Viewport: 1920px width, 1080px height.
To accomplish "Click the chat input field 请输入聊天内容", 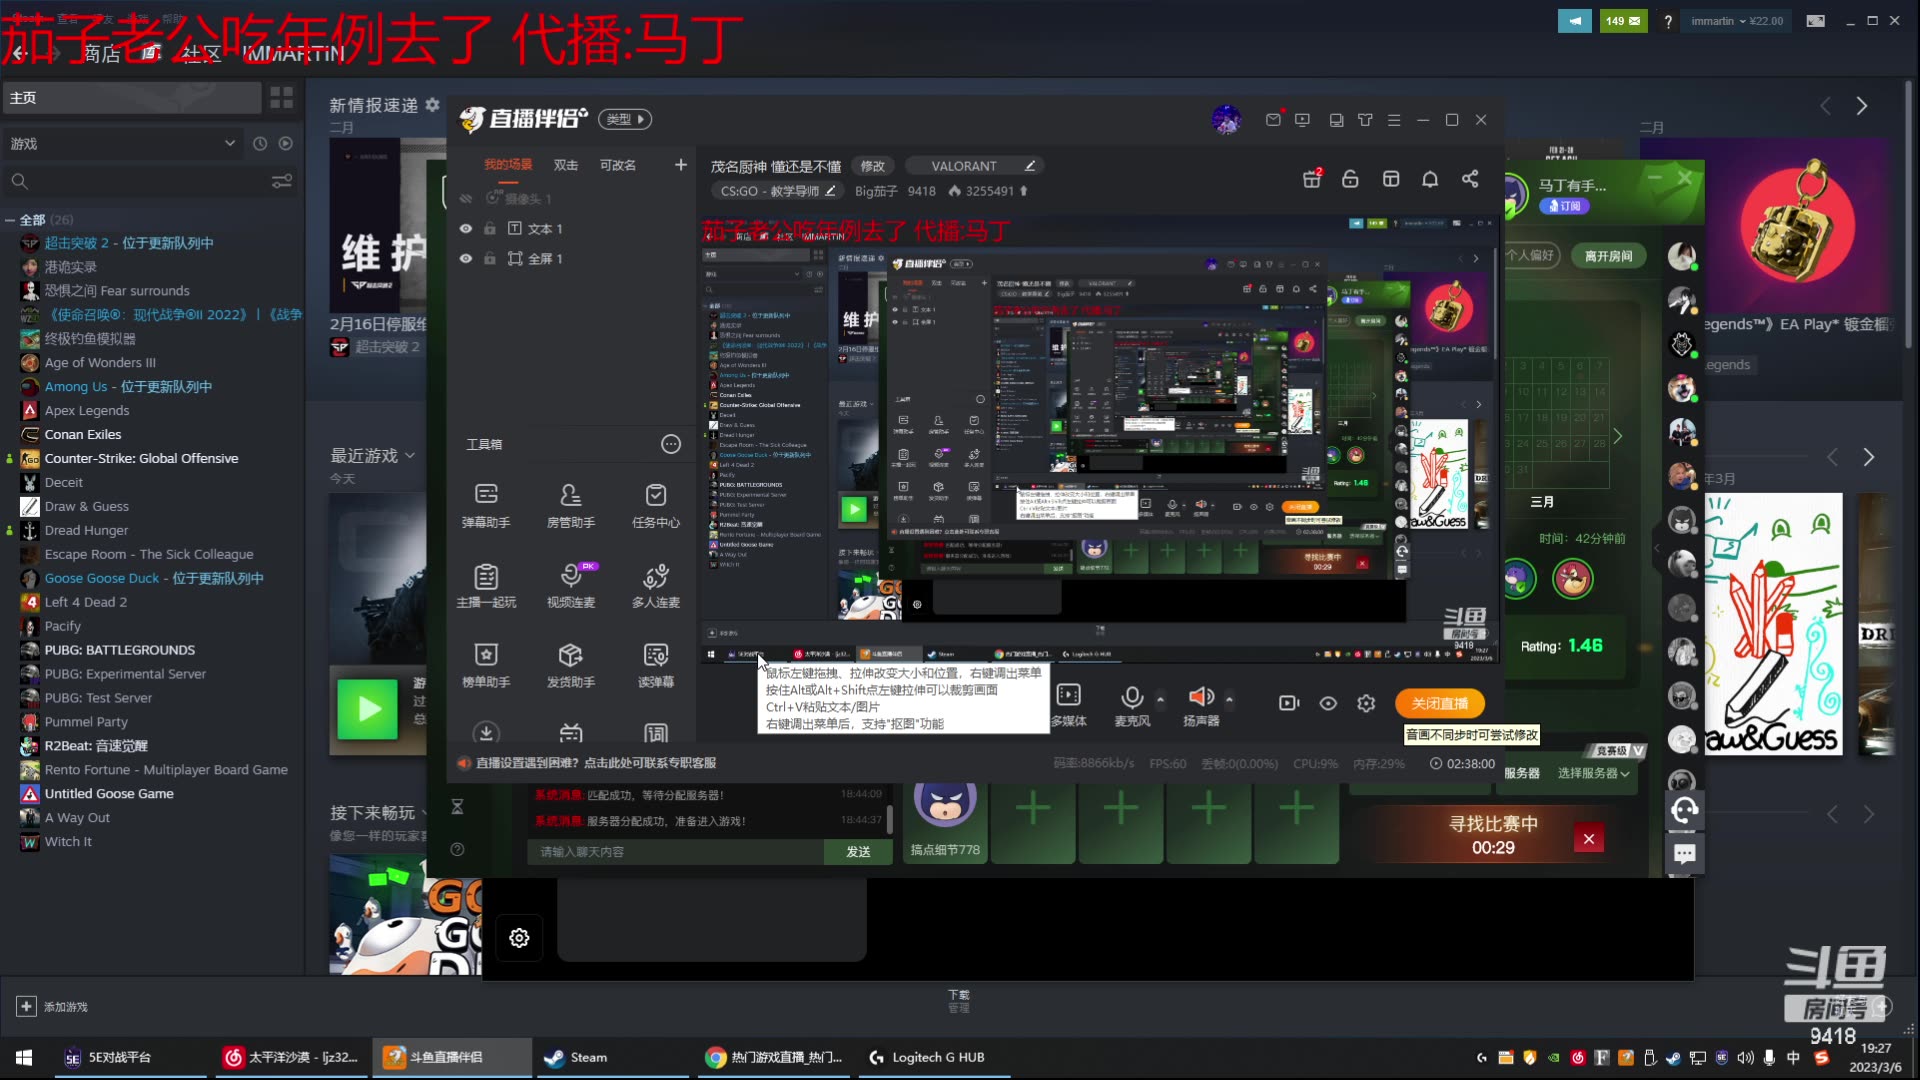I will (x=675, y=852).
